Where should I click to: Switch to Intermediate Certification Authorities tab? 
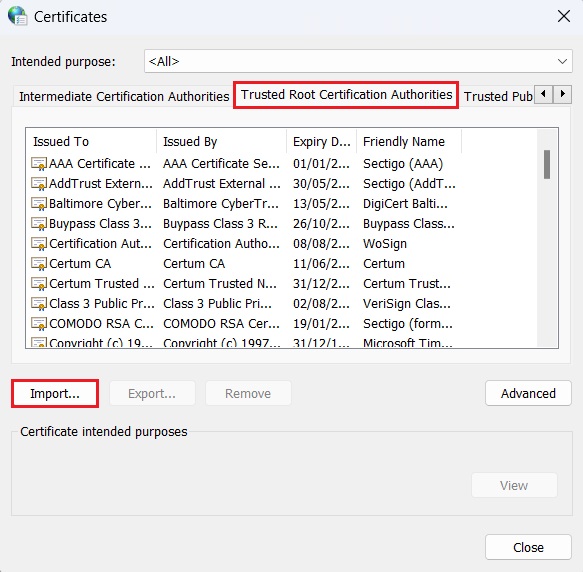124,97
